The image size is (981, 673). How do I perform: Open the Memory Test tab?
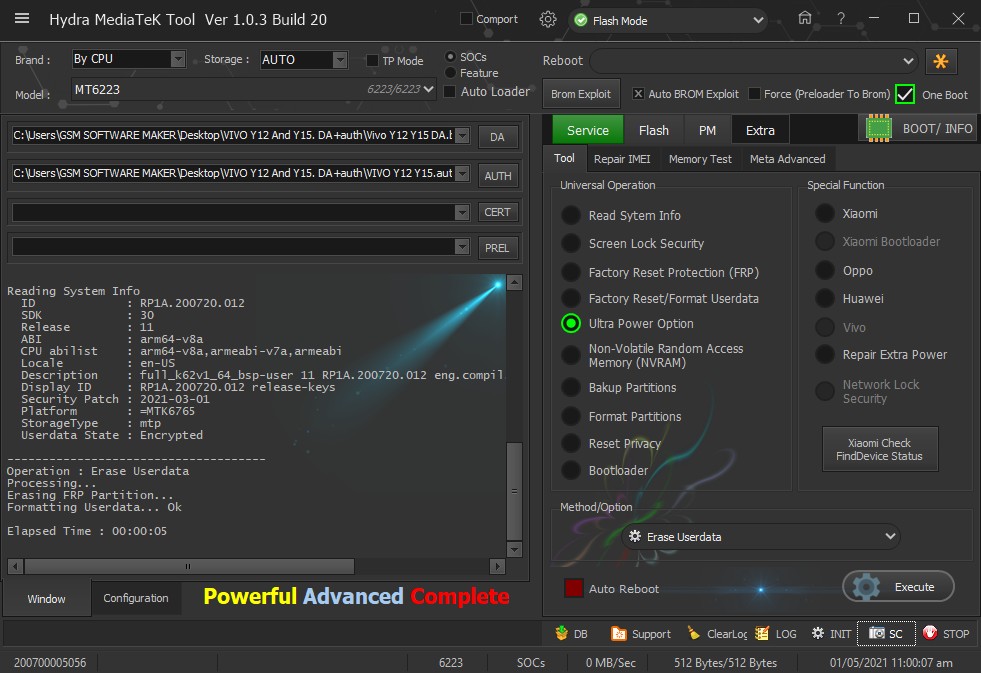pyautogui.click(x=700, y=159)
